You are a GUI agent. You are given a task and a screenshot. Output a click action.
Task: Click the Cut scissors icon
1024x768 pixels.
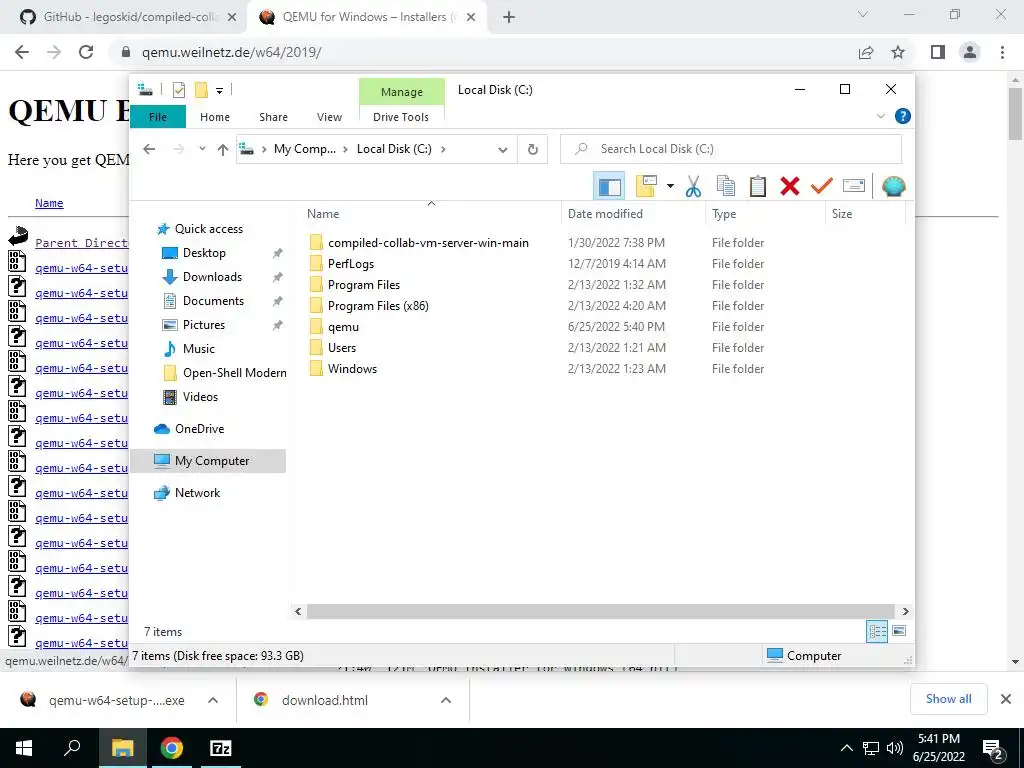click(x=693, y=187)
